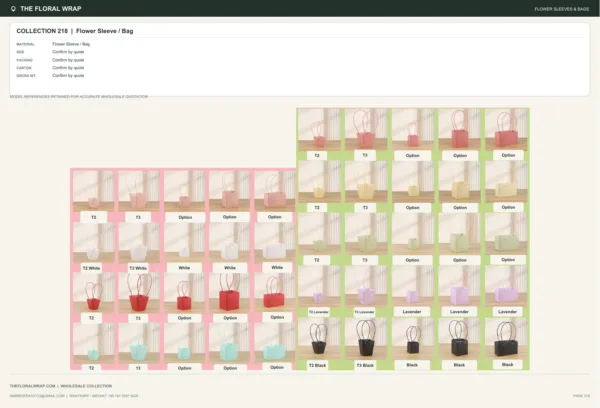600x408 pixels.
Task: Click the T3 Black label
Action: pyautogui.click(x=365, y=365)
